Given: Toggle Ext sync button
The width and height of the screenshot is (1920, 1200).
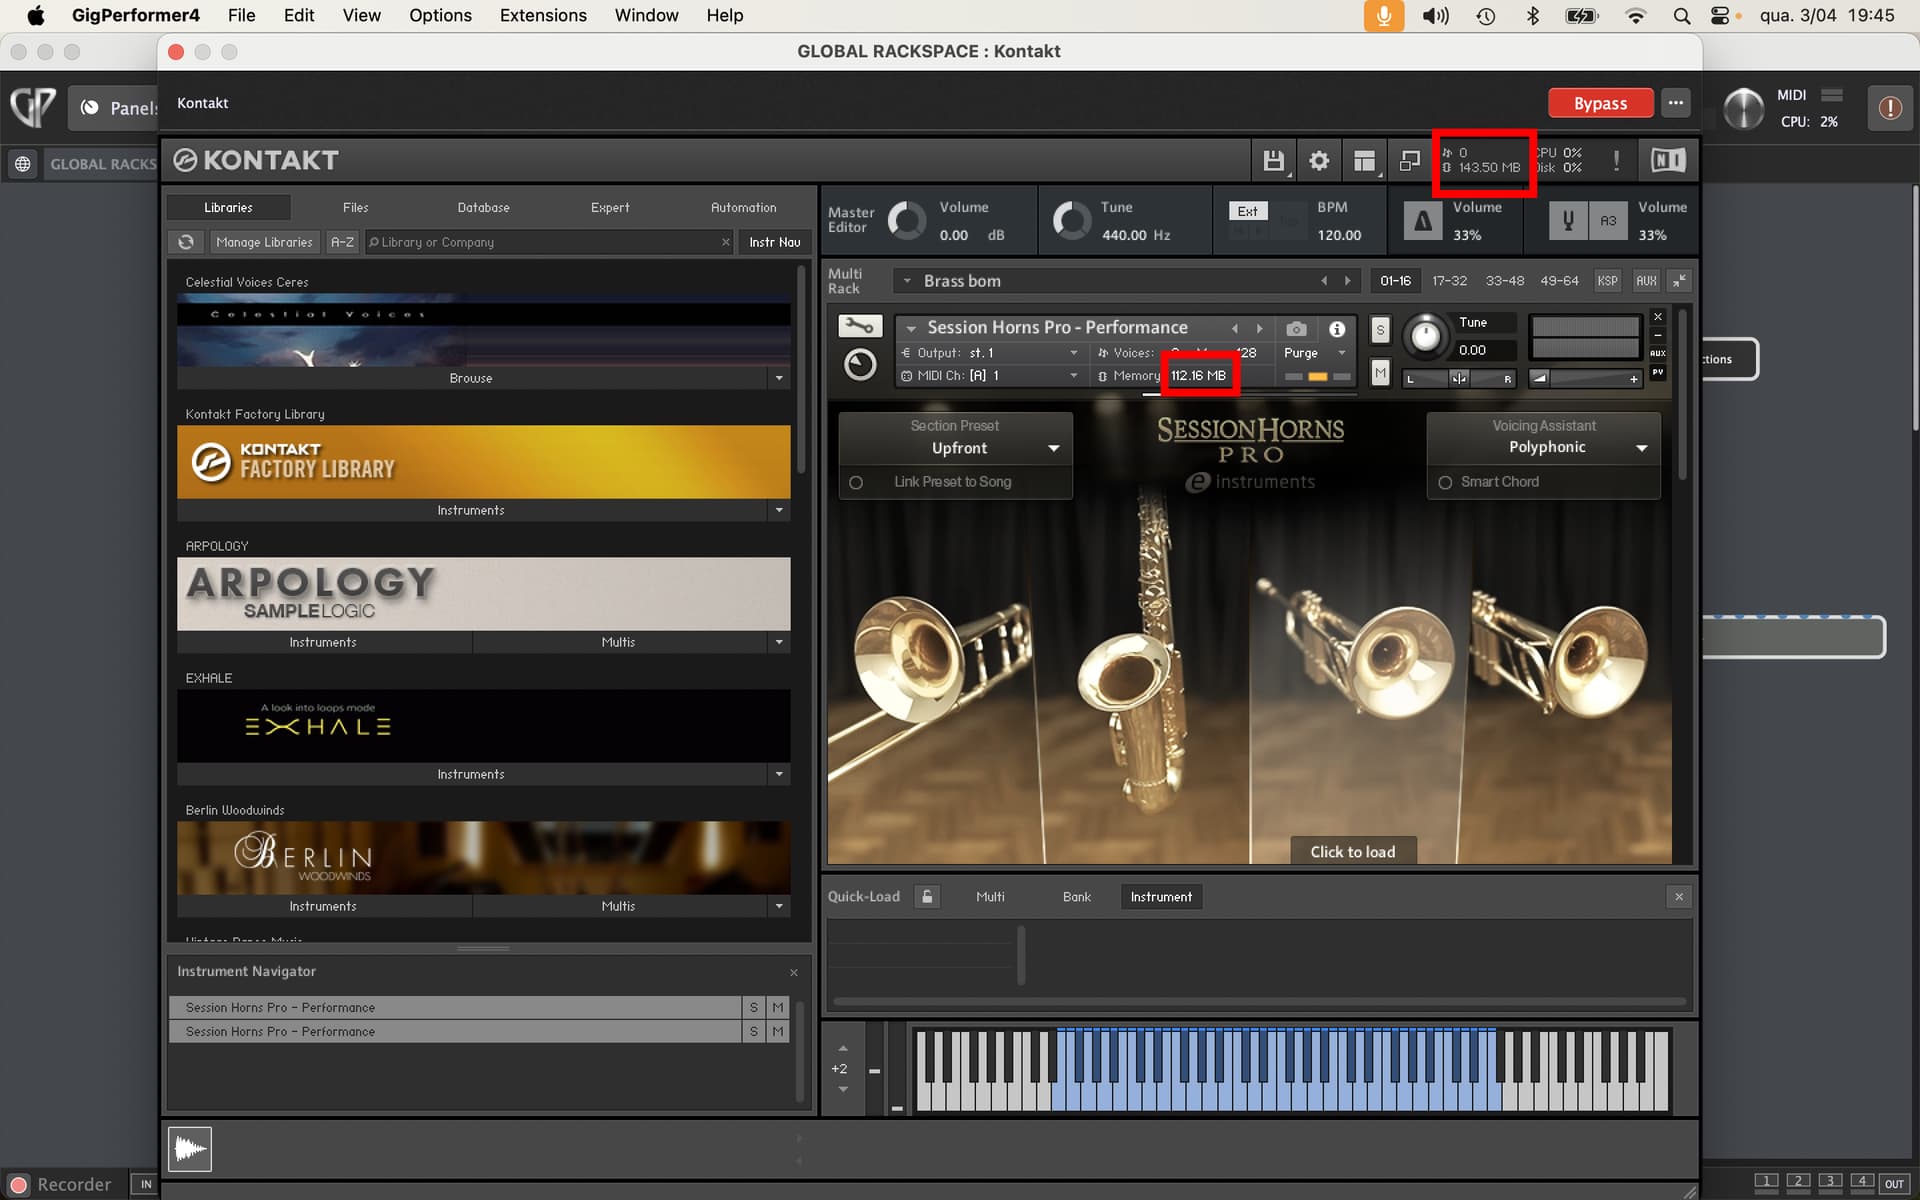Looking at the screenshot, I should pyautogui.click(x=1247, y=211).
